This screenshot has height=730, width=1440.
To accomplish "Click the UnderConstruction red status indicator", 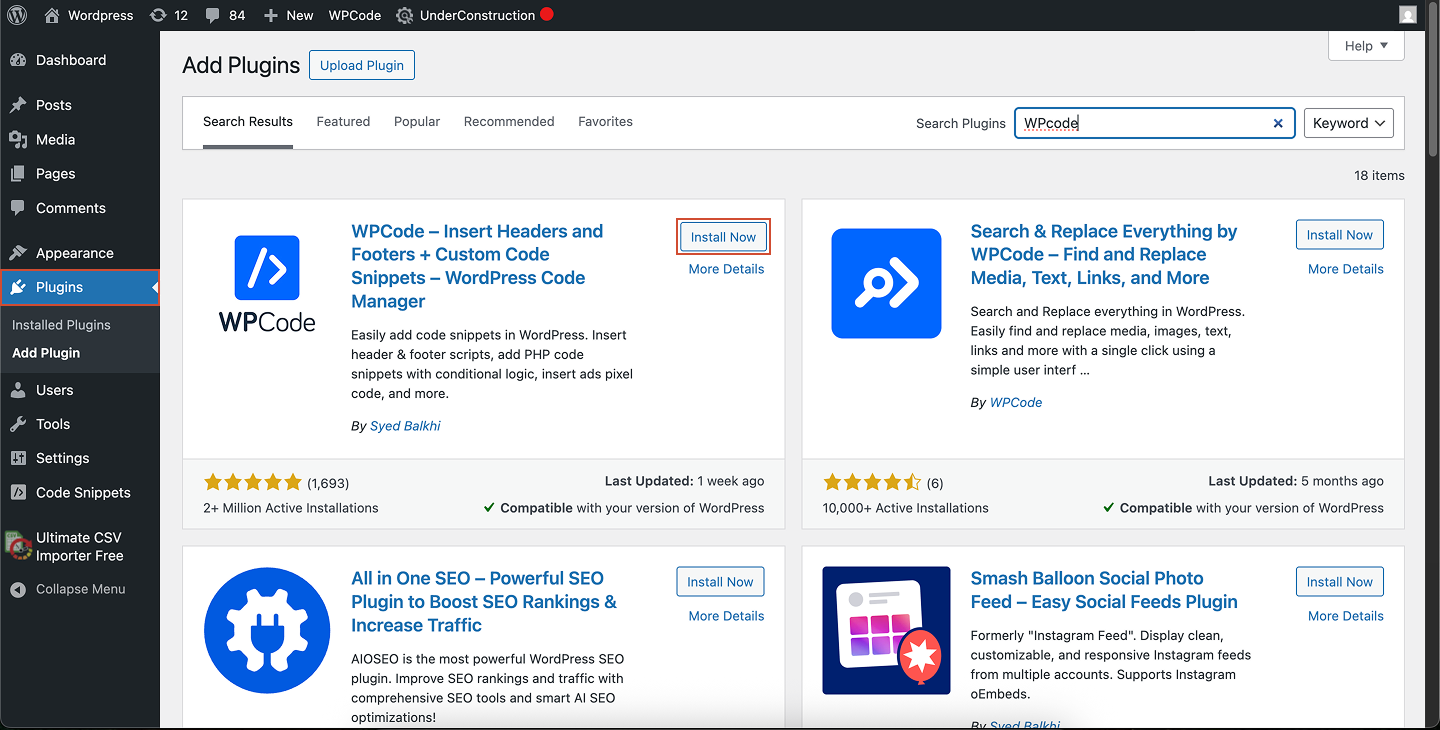I will point(545,15).
